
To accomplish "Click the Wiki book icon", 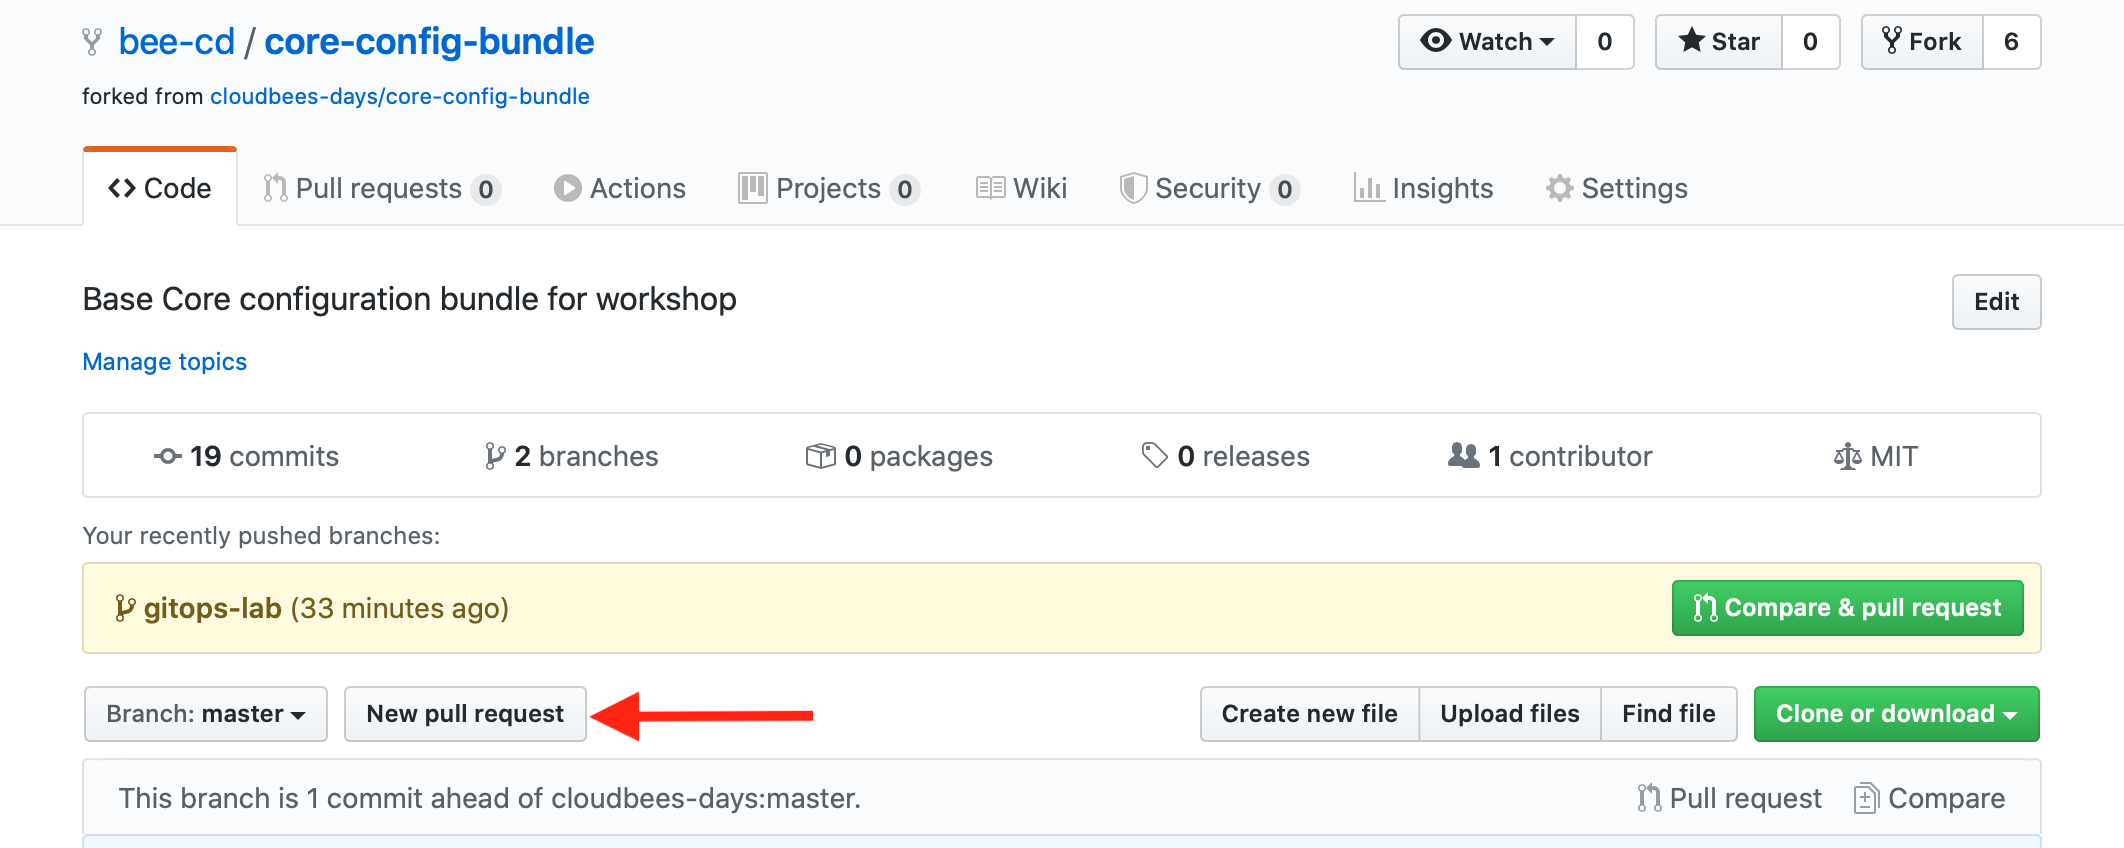I will [x=990, y=188].
